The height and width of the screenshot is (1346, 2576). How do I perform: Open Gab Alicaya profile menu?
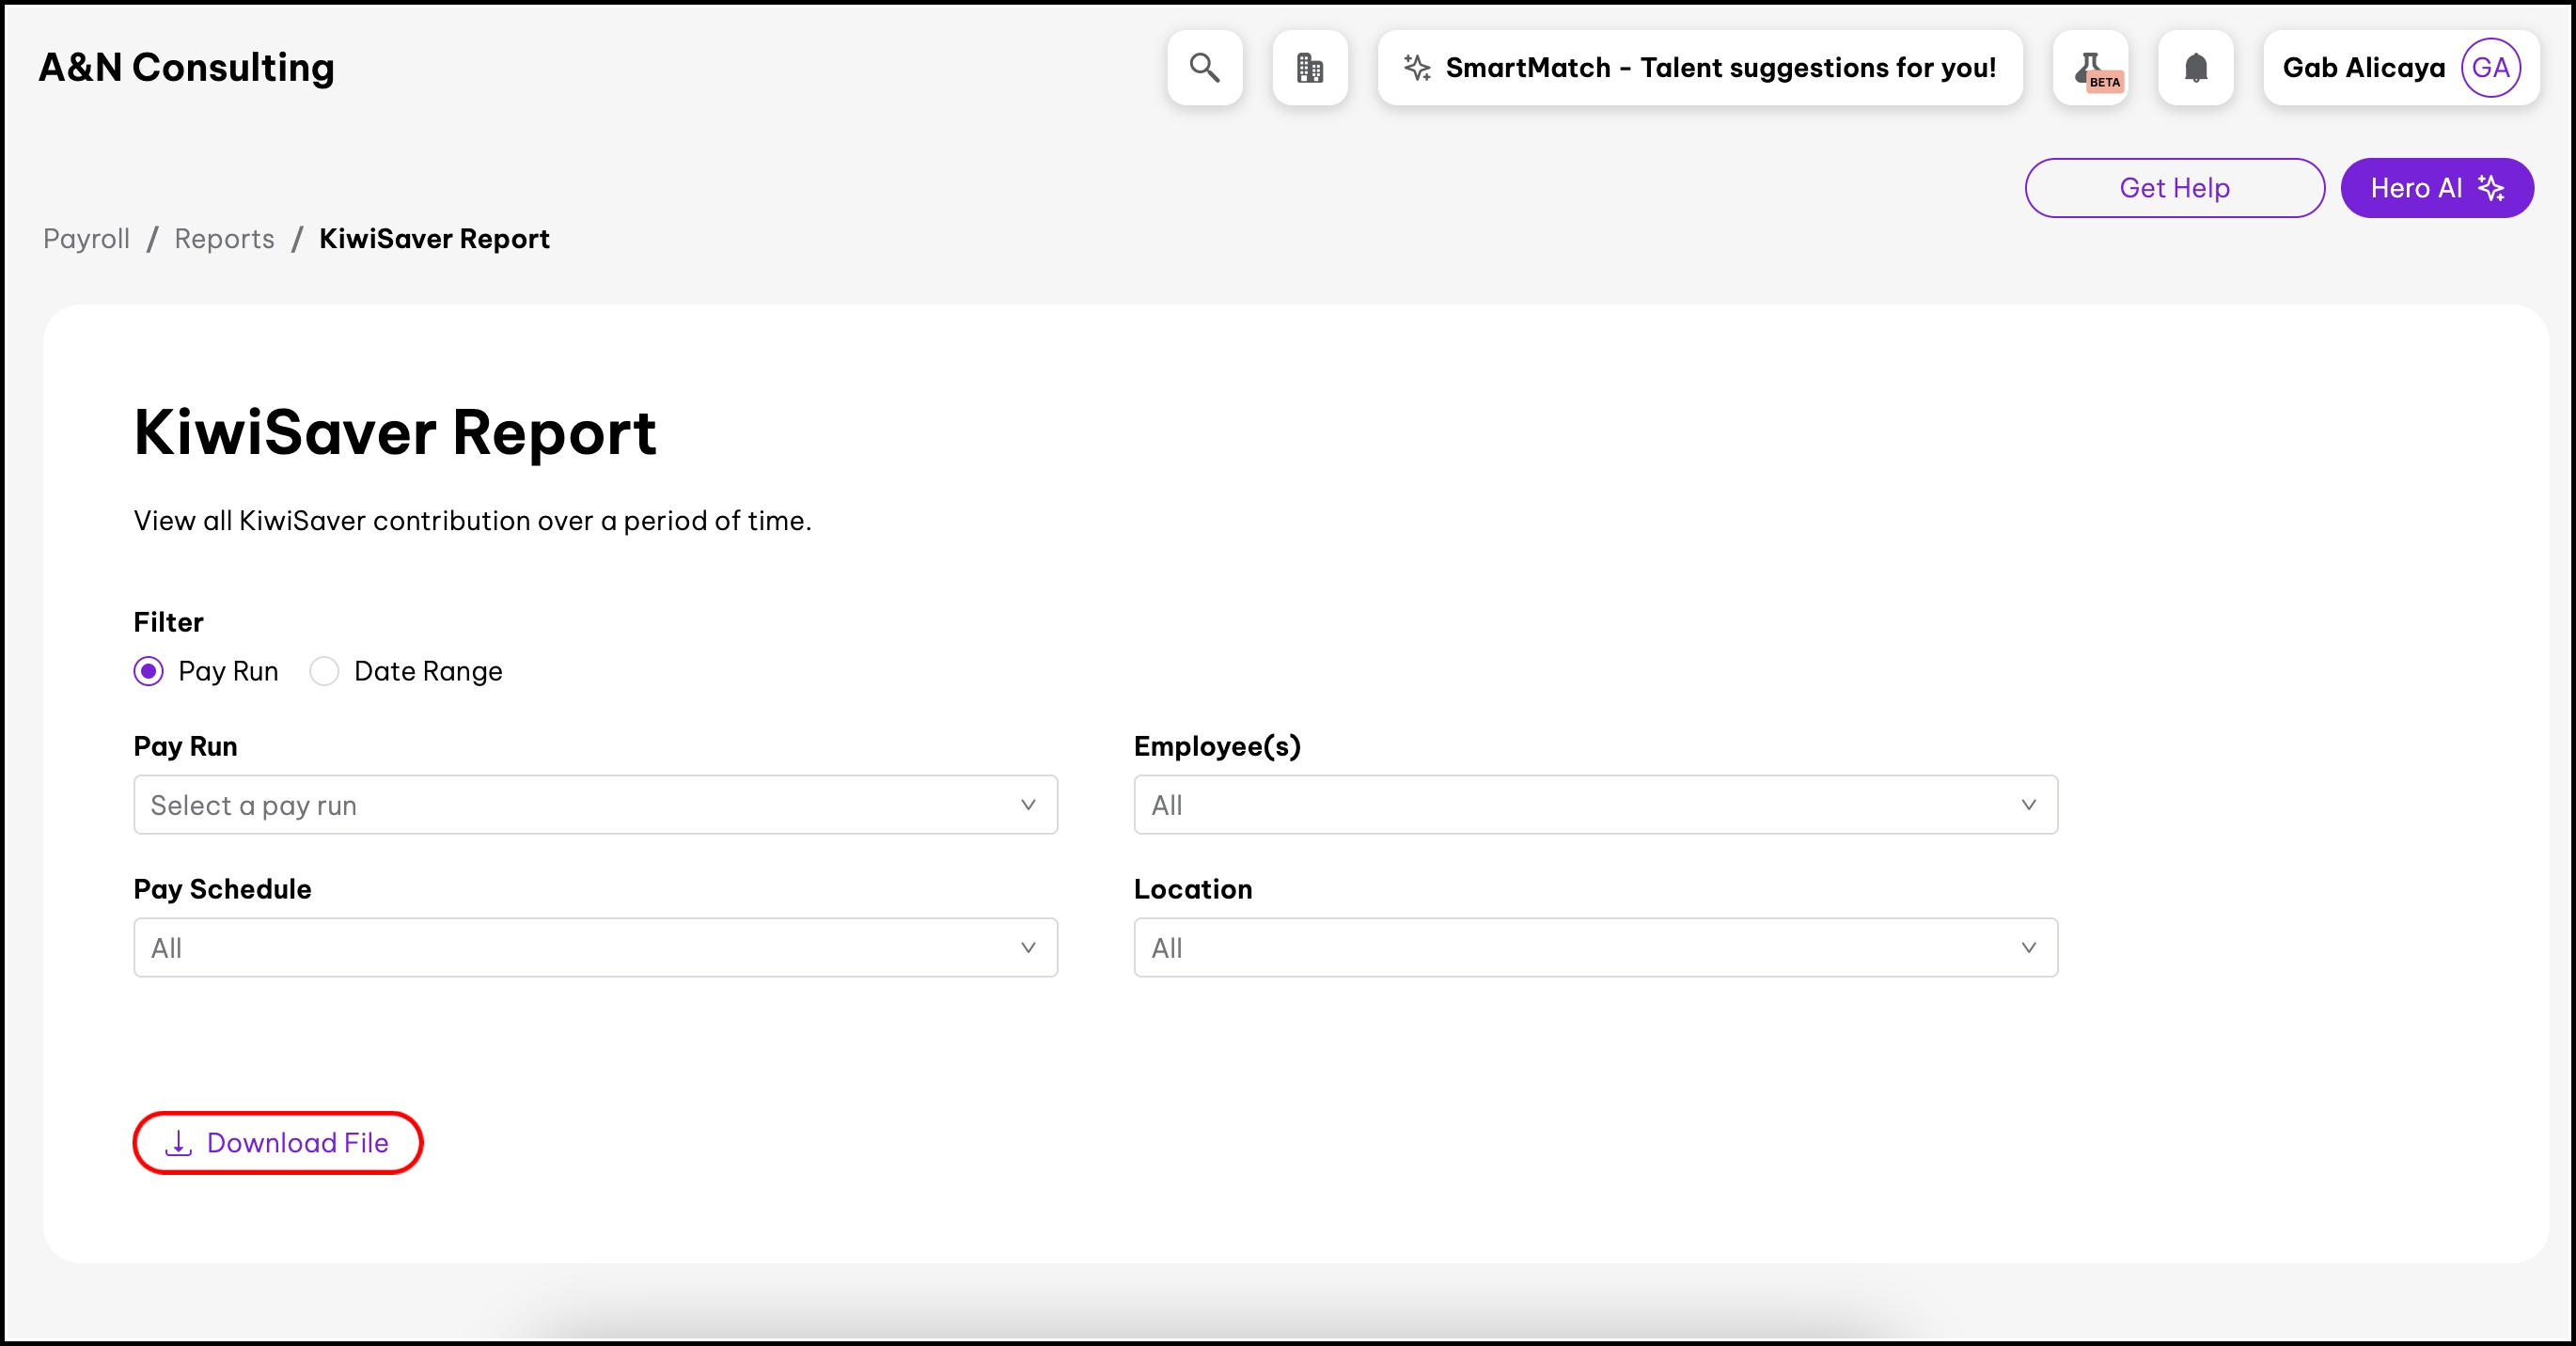click(2401, 67)
